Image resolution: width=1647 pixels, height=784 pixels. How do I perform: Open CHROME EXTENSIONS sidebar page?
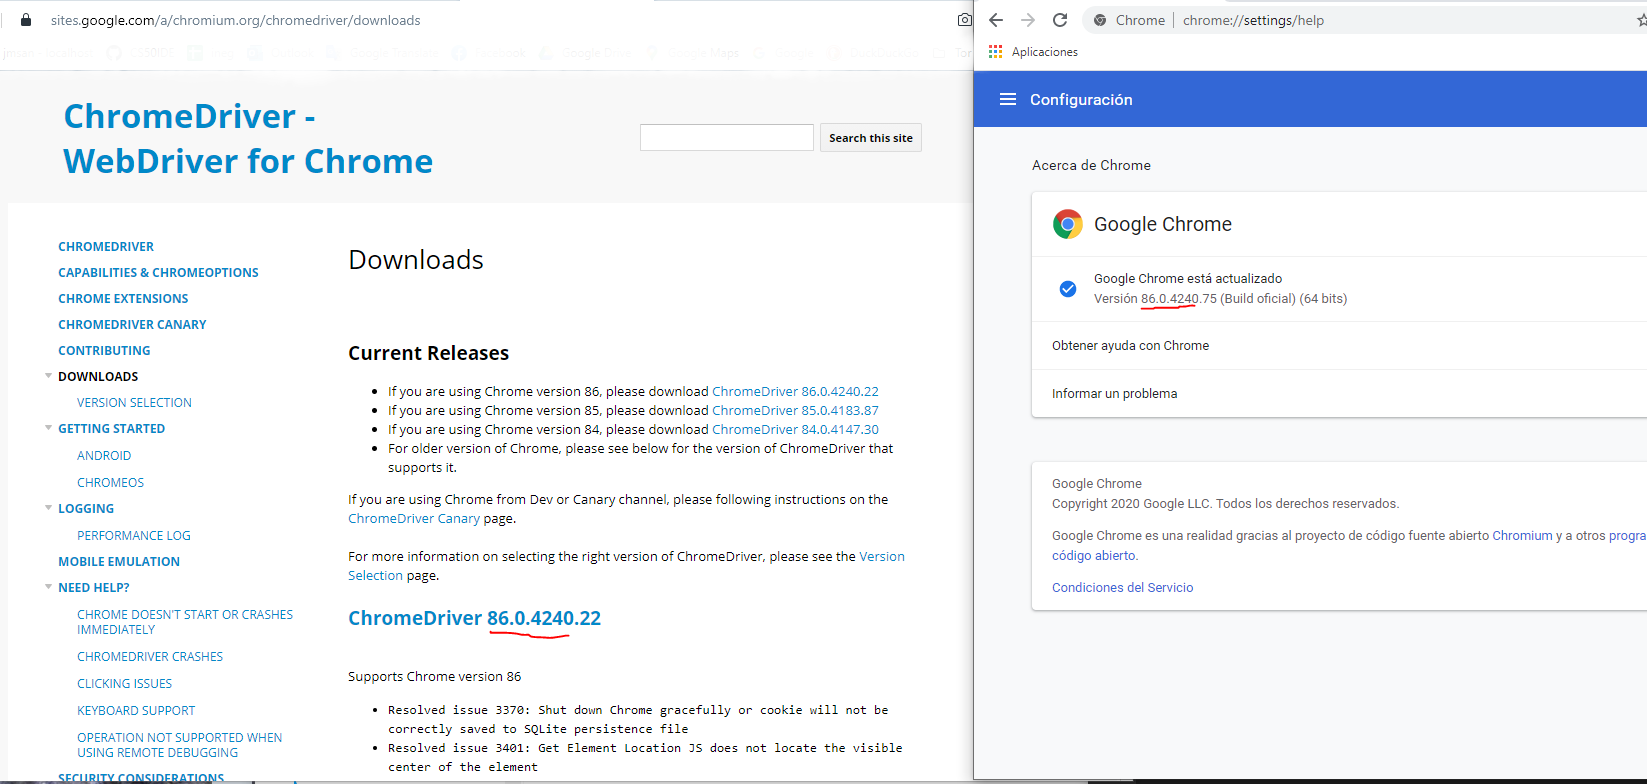(x=123, y=298)
